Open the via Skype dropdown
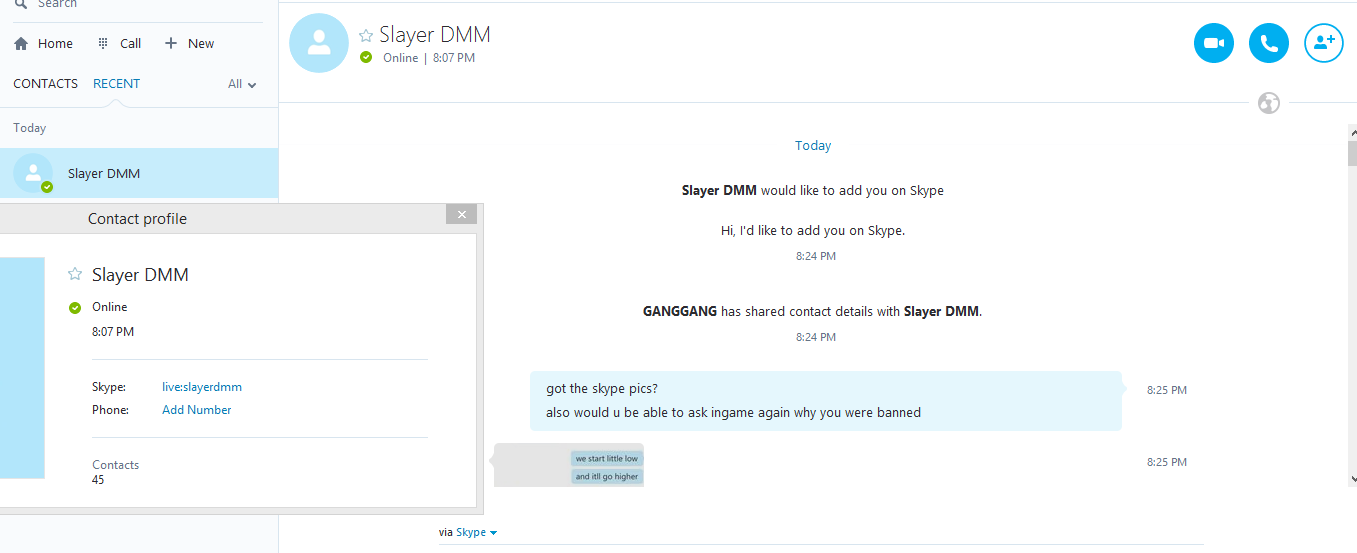The width and height of the screenshot is (1357, 553). coord(477,533)
